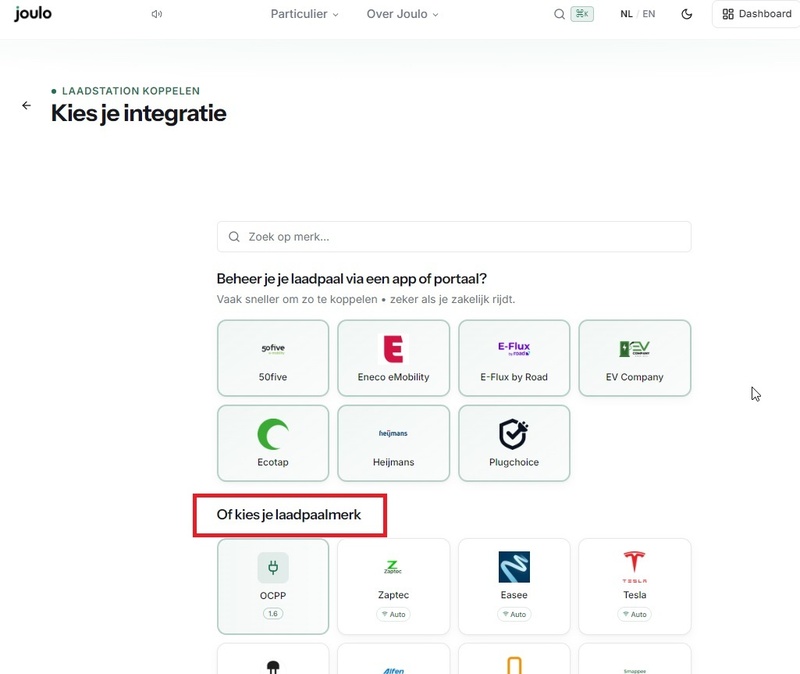Click the 'LAADSTATION KOPPELEN' label
800x674 pixels.
point(131,91)
